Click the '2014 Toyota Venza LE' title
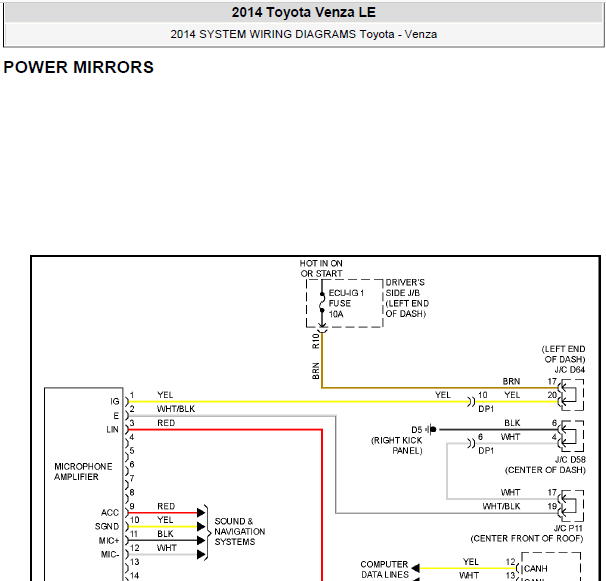This screenshot has width=606, height=581. click(x=303, y=12)
